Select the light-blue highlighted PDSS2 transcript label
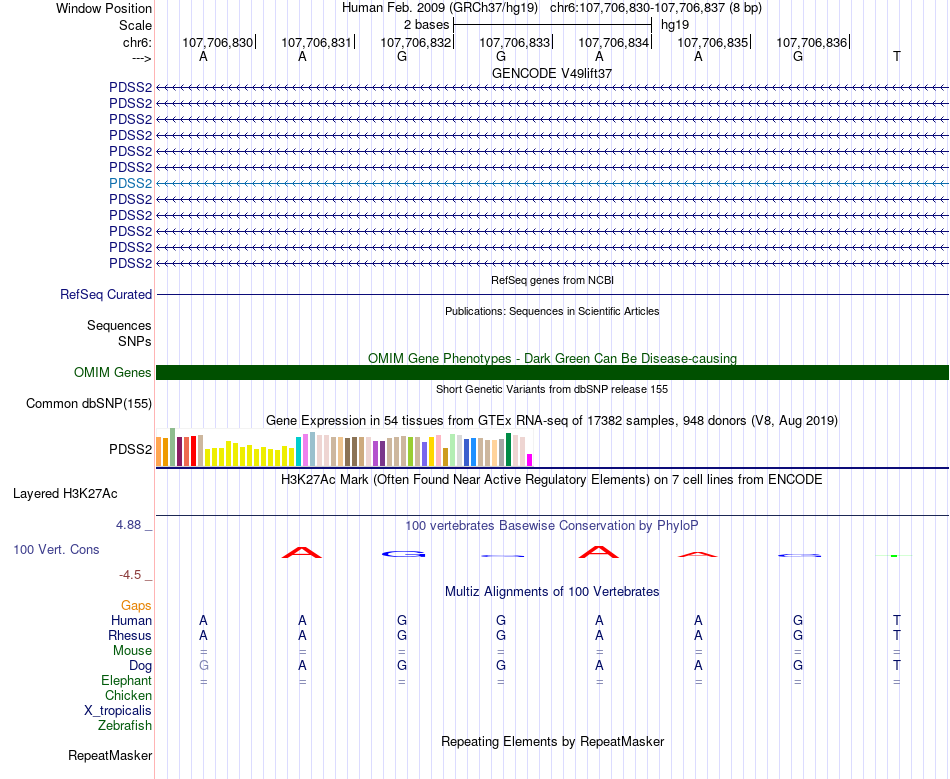950x779 pixels. [130, 183]
